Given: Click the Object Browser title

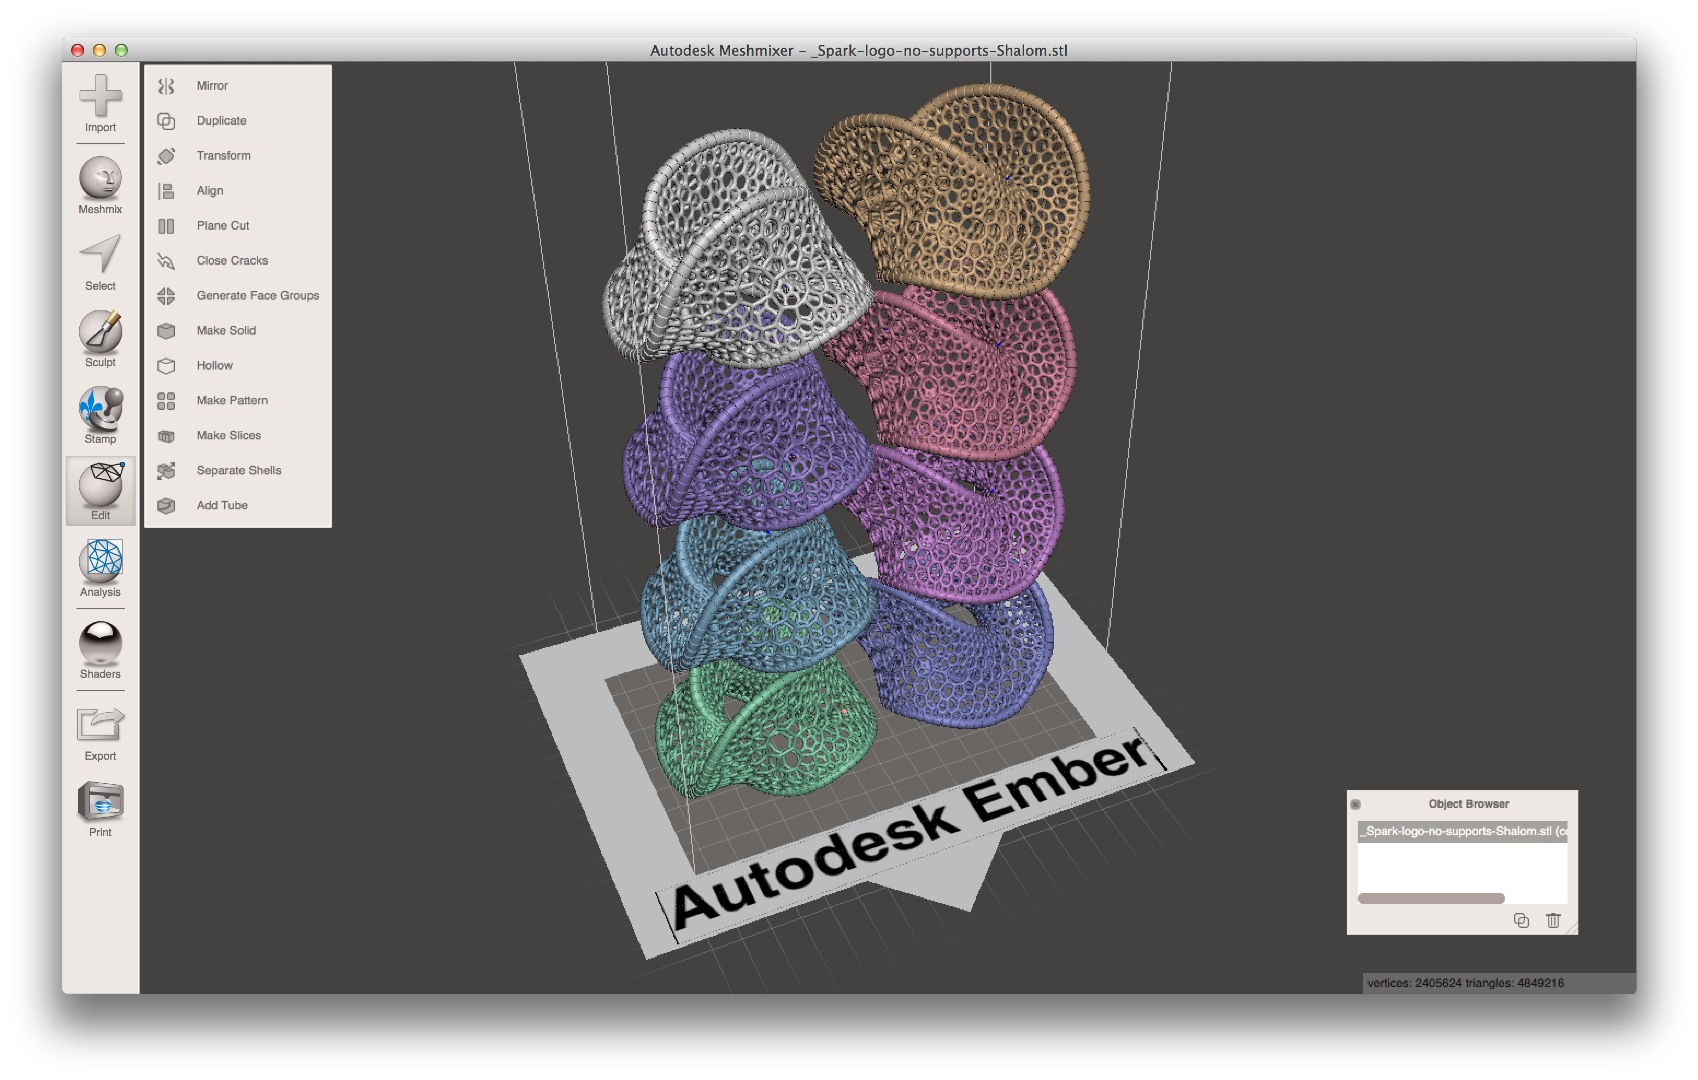Looking at the screenshot, I should 1468,804.
